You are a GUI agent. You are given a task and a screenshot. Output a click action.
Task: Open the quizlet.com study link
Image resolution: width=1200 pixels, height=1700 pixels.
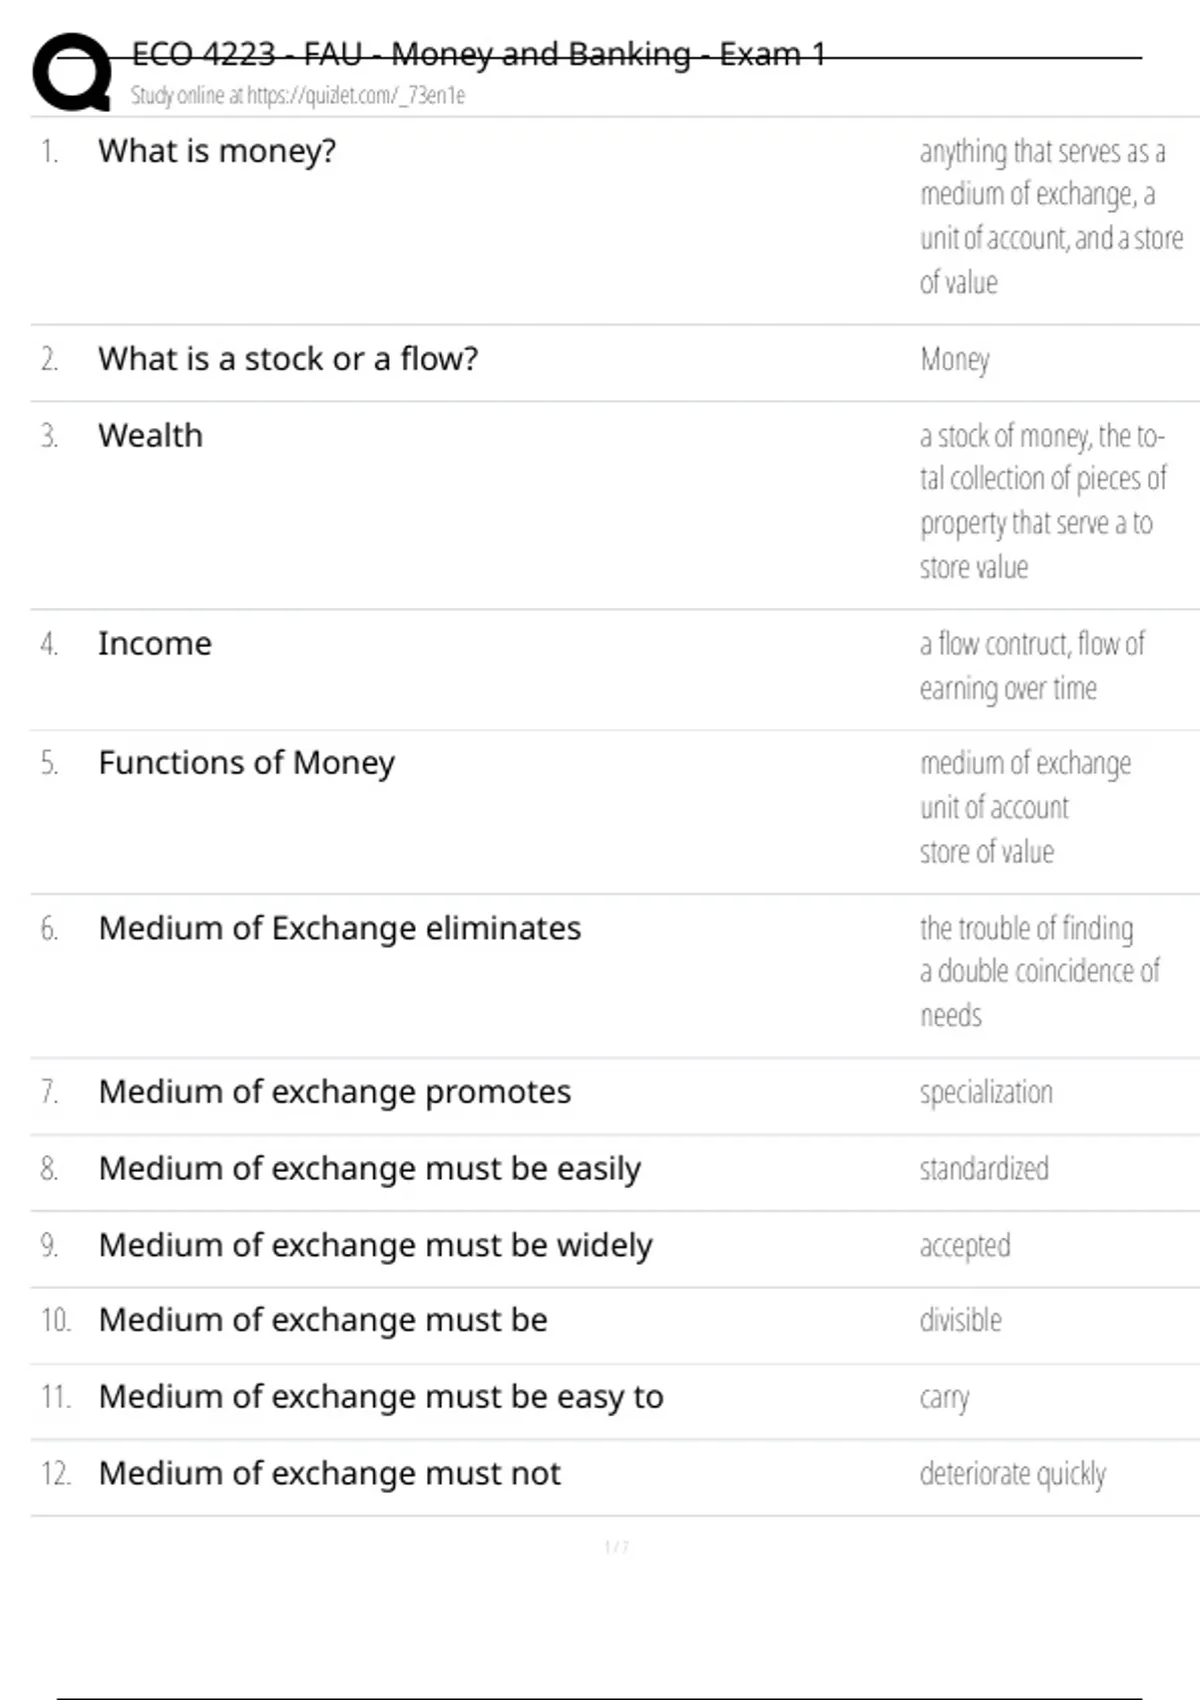(355, 96)
